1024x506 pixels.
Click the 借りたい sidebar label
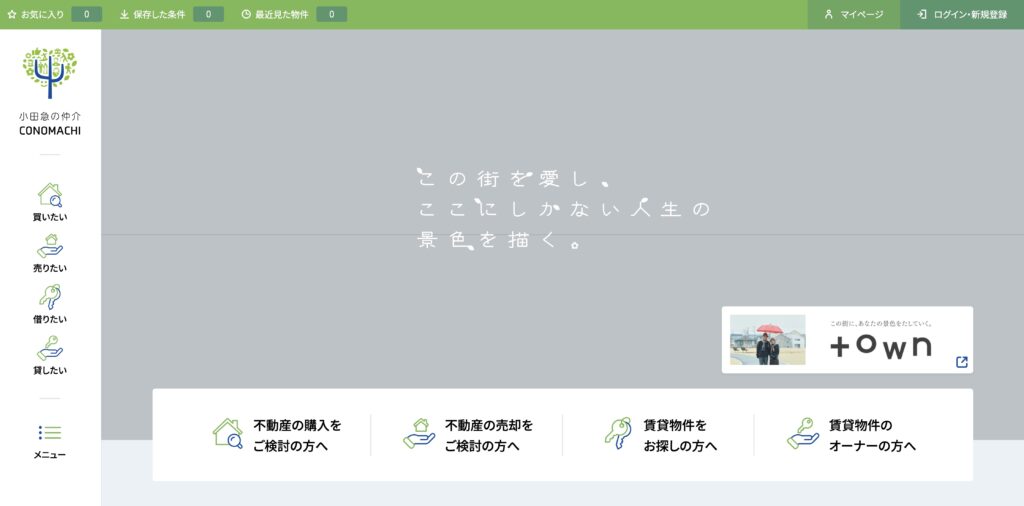click(x=50, y=319)
